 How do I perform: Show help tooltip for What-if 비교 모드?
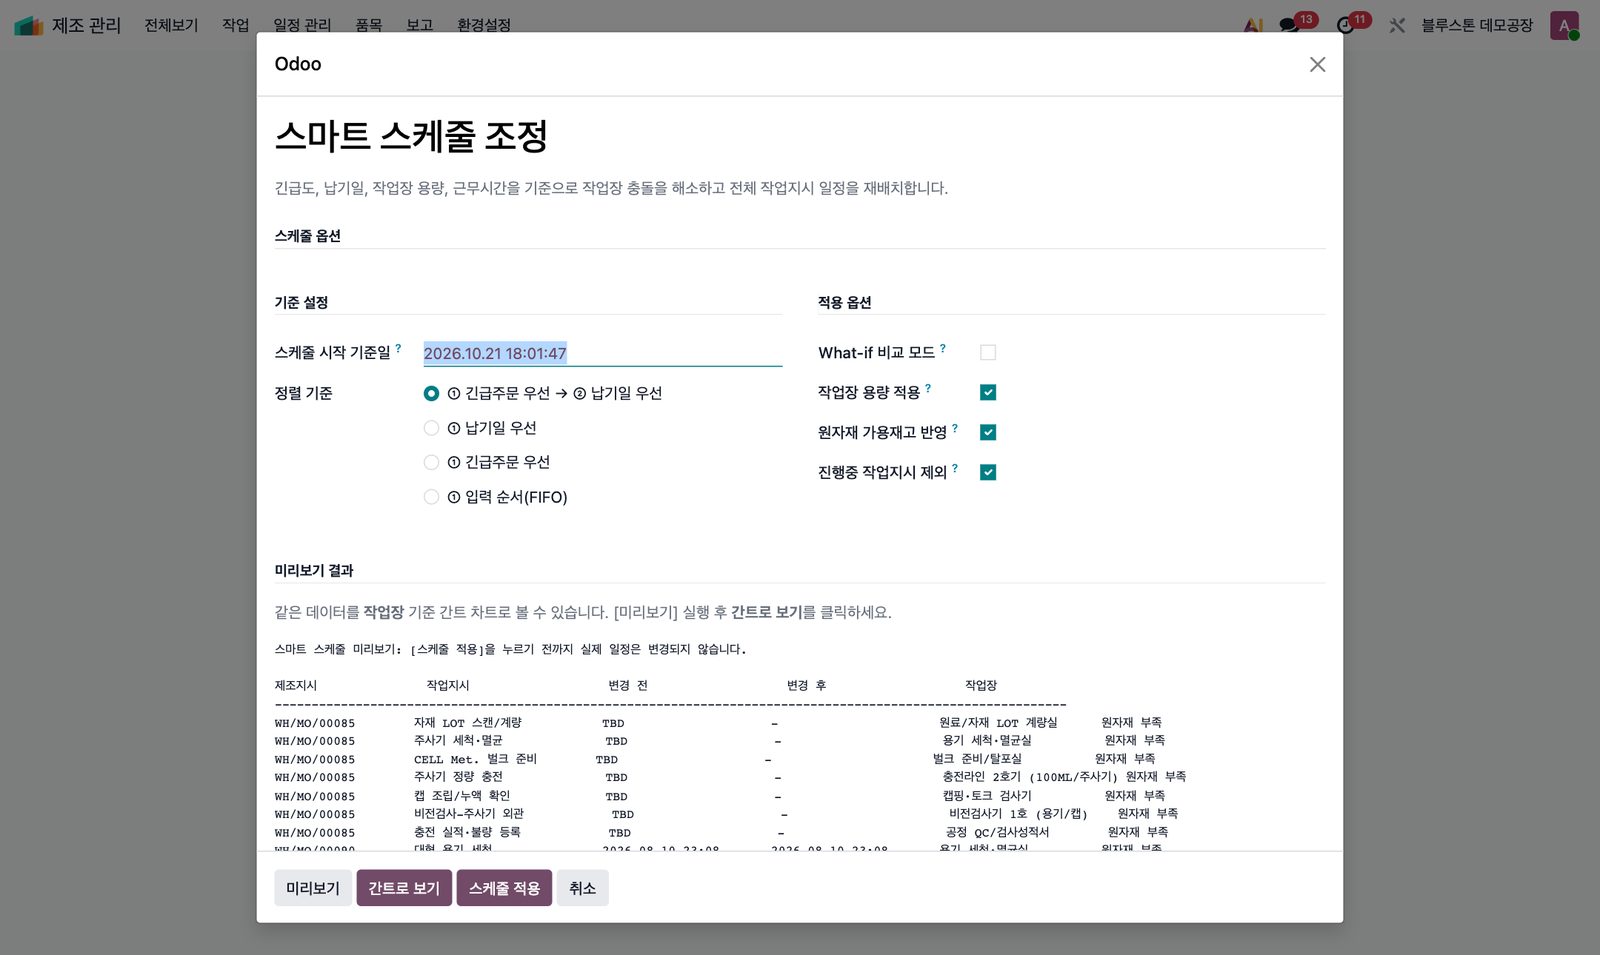point(942,348)
